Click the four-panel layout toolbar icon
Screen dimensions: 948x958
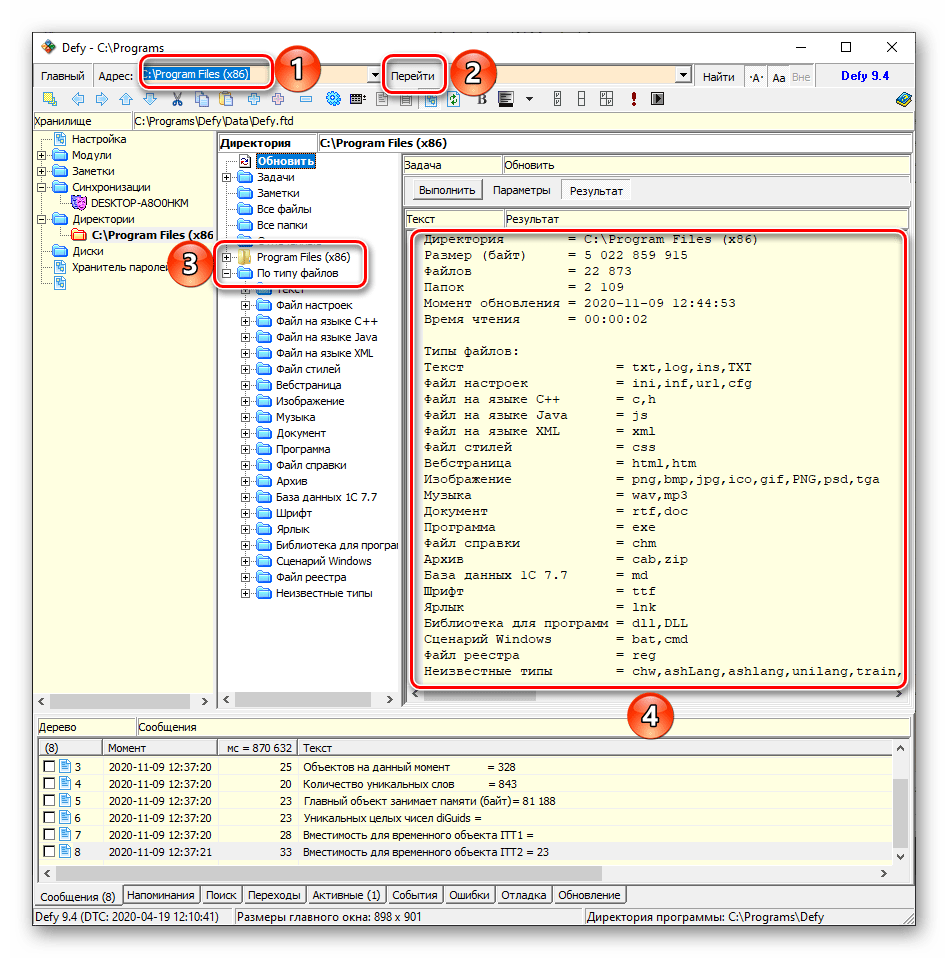pyautogui.click(x=607, y=99)
